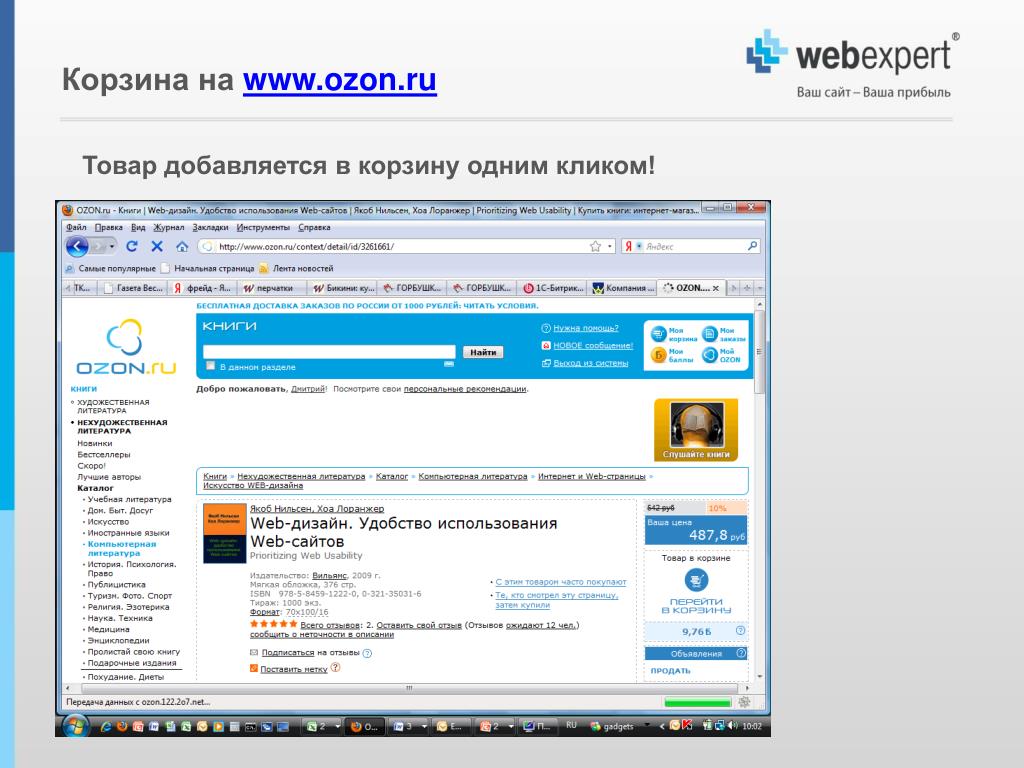Bookmark the page with the star icon
The height and width of the screenshot is (768, 1024).
coord(594,246)
